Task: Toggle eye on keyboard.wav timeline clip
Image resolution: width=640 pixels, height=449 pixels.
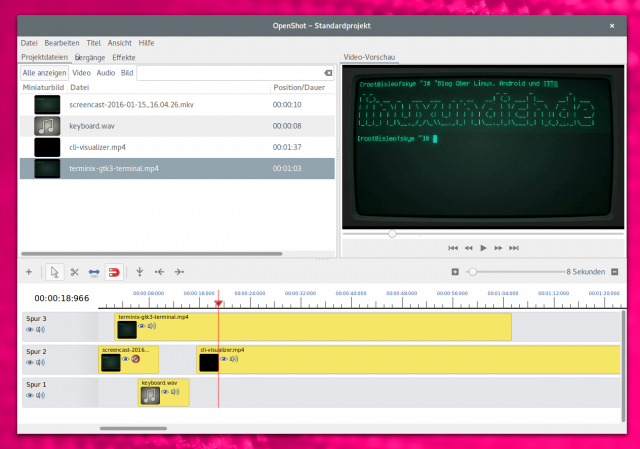Action: (165, 392)
